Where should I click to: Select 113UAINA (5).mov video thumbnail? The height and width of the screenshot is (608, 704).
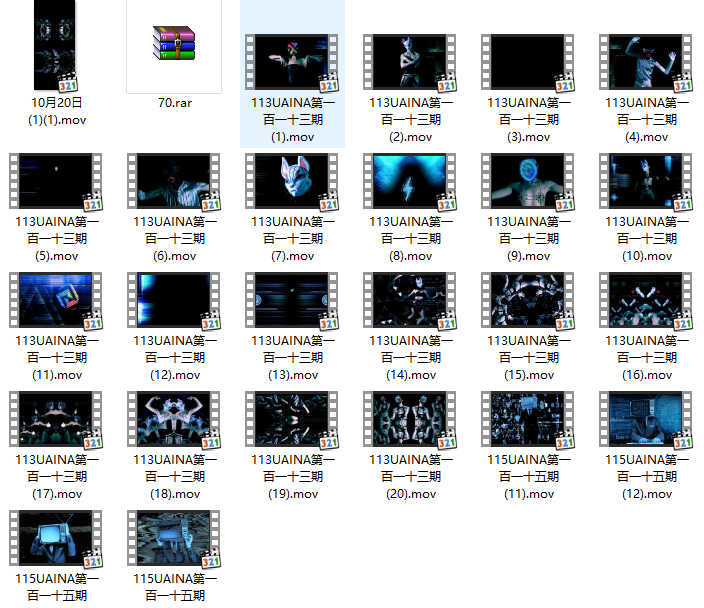(x=56, y=181)
